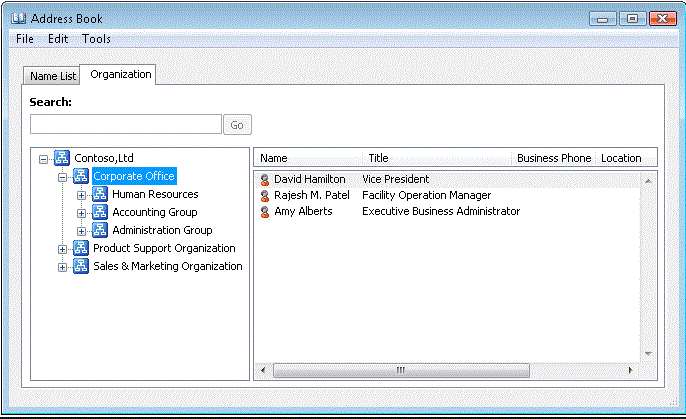Open the Tools menu
686x419 pixels.
pyautogui.click(x=96, y=39)
